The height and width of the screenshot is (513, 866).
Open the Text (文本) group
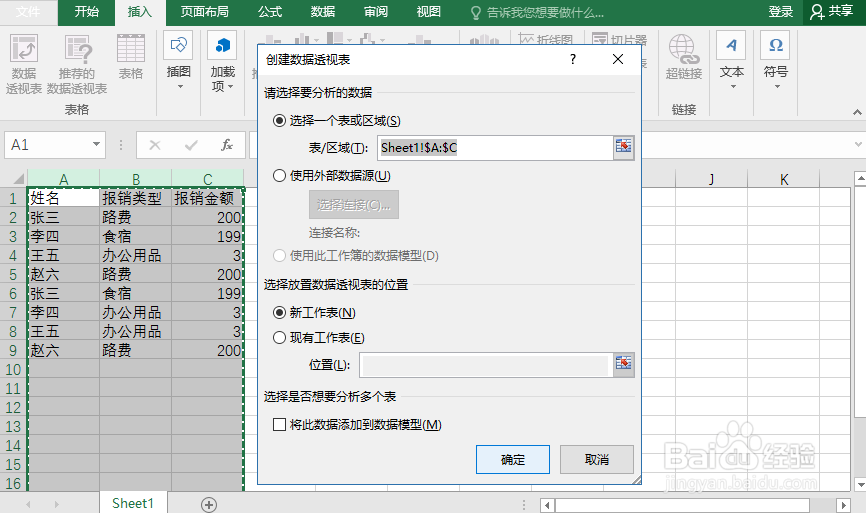[732, 61]
